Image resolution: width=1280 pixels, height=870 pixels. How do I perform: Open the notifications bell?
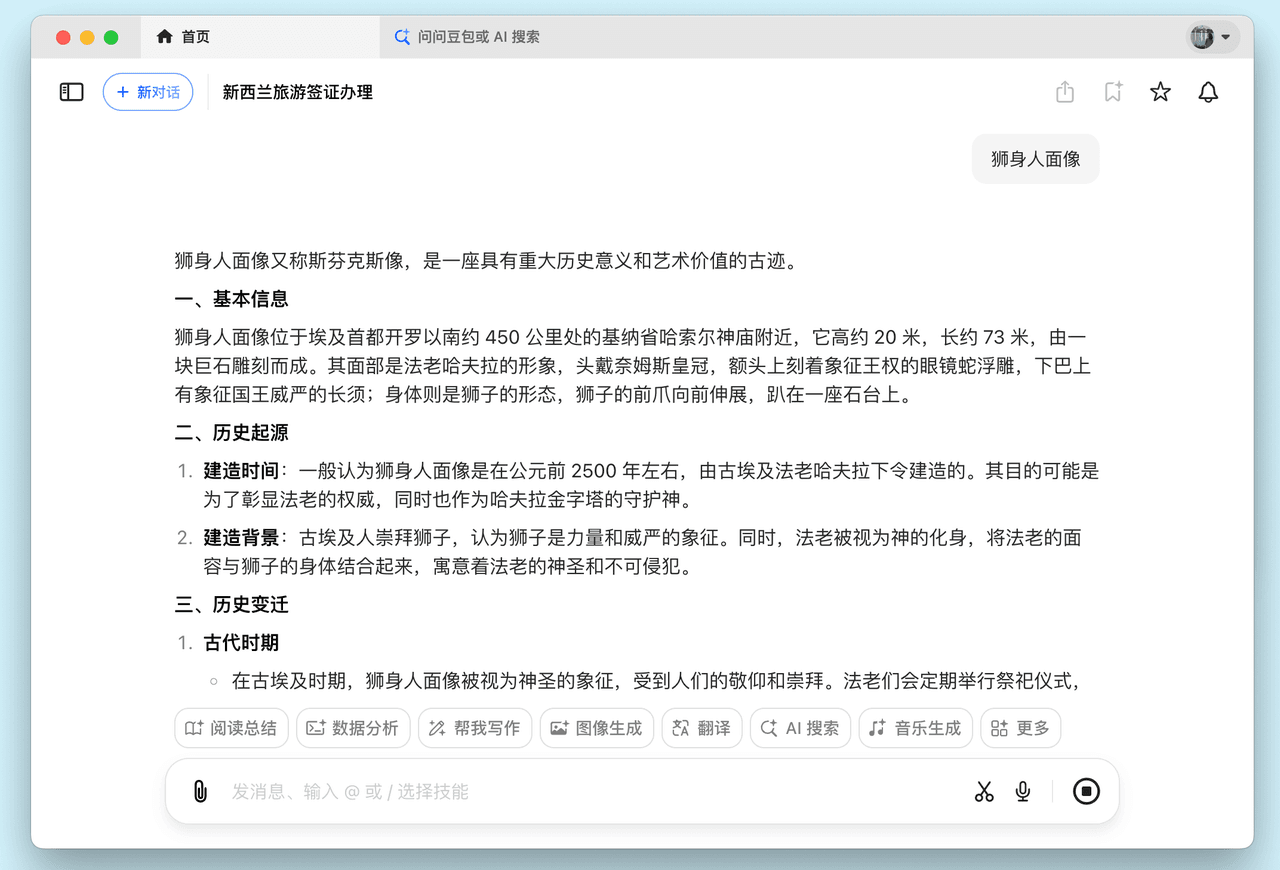coord(1208,92)
